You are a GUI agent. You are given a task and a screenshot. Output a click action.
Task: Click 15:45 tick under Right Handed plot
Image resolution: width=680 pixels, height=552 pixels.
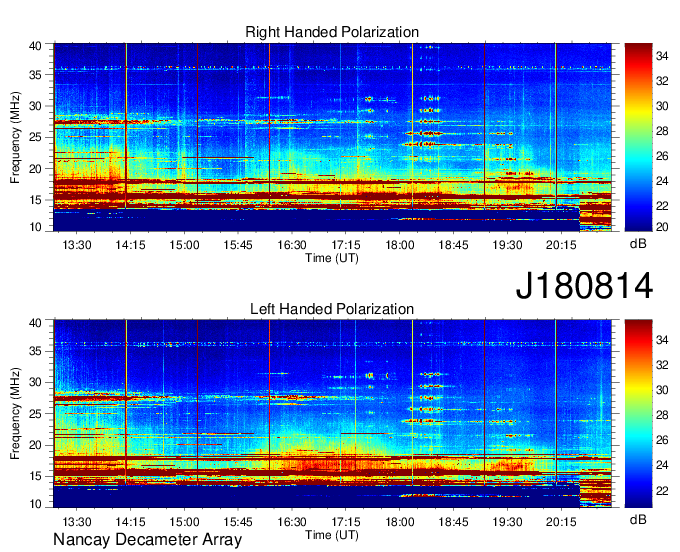coord(238,245)
